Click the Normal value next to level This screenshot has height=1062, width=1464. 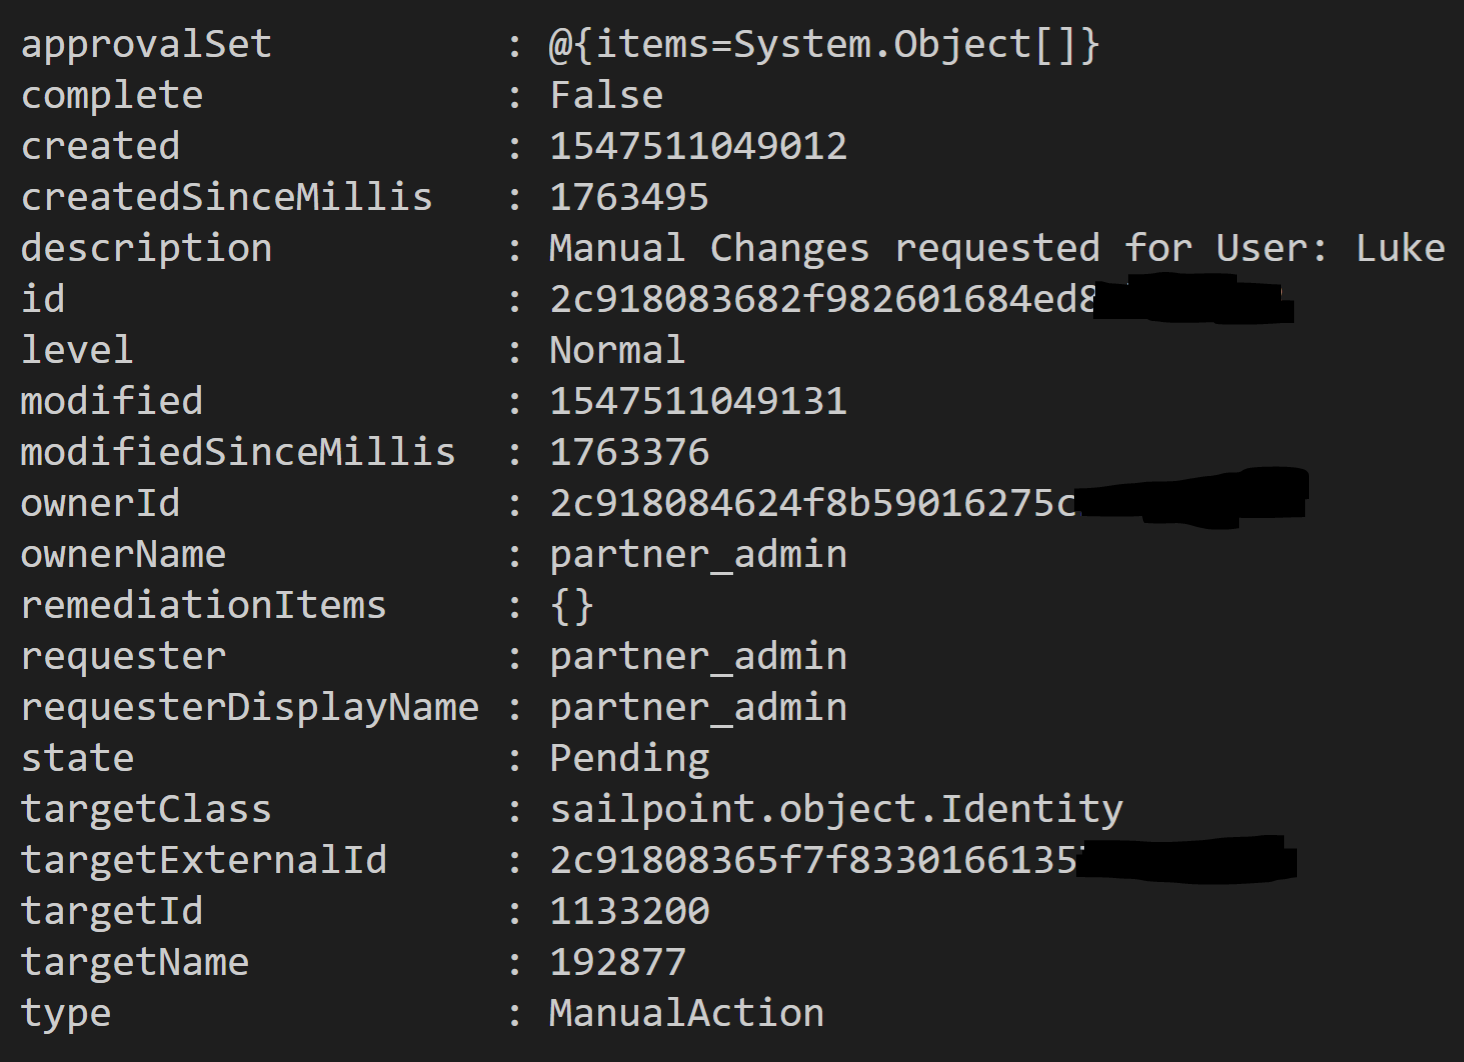click(617, 351)
